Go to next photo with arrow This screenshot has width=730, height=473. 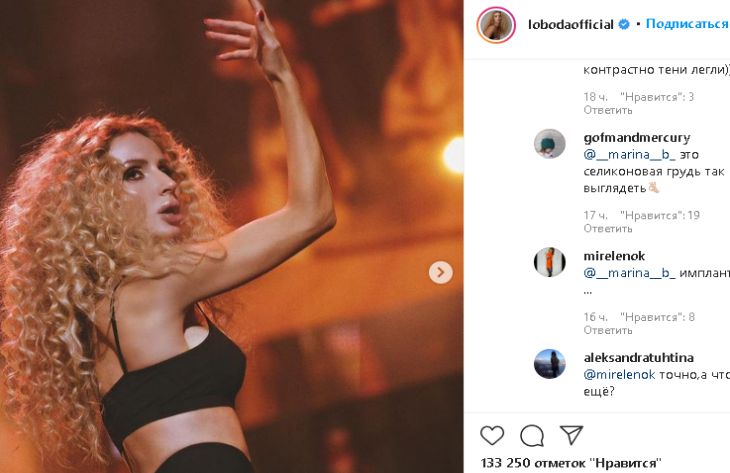[x=441, y=272]
